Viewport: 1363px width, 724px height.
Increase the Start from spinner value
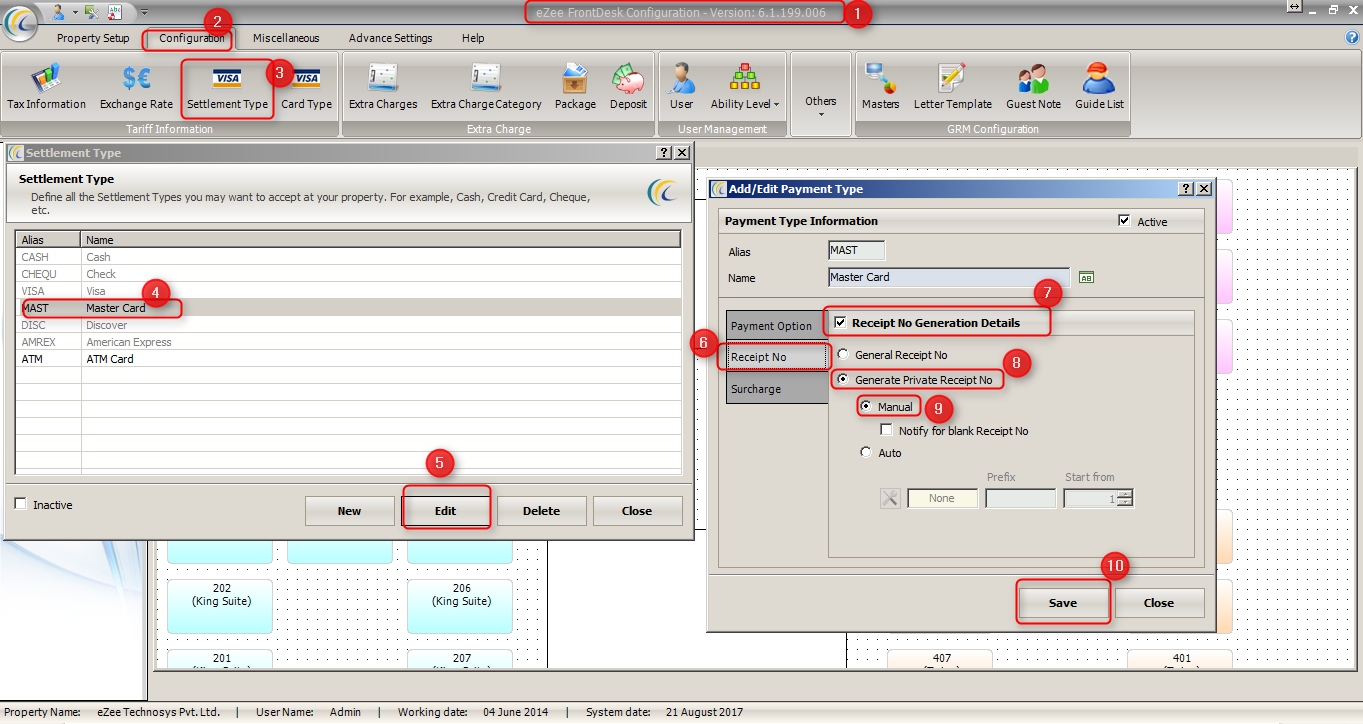coord(1126,494)
